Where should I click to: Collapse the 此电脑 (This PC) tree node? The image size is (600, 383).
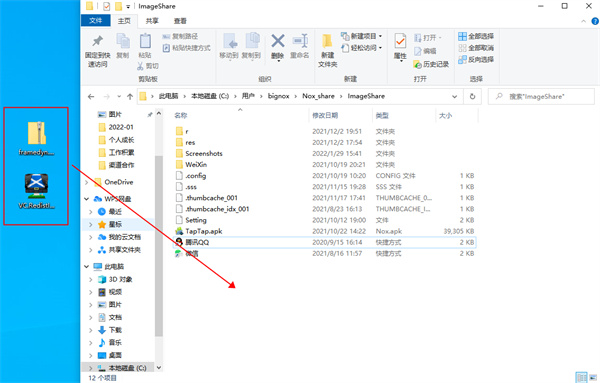click(87, 266)
